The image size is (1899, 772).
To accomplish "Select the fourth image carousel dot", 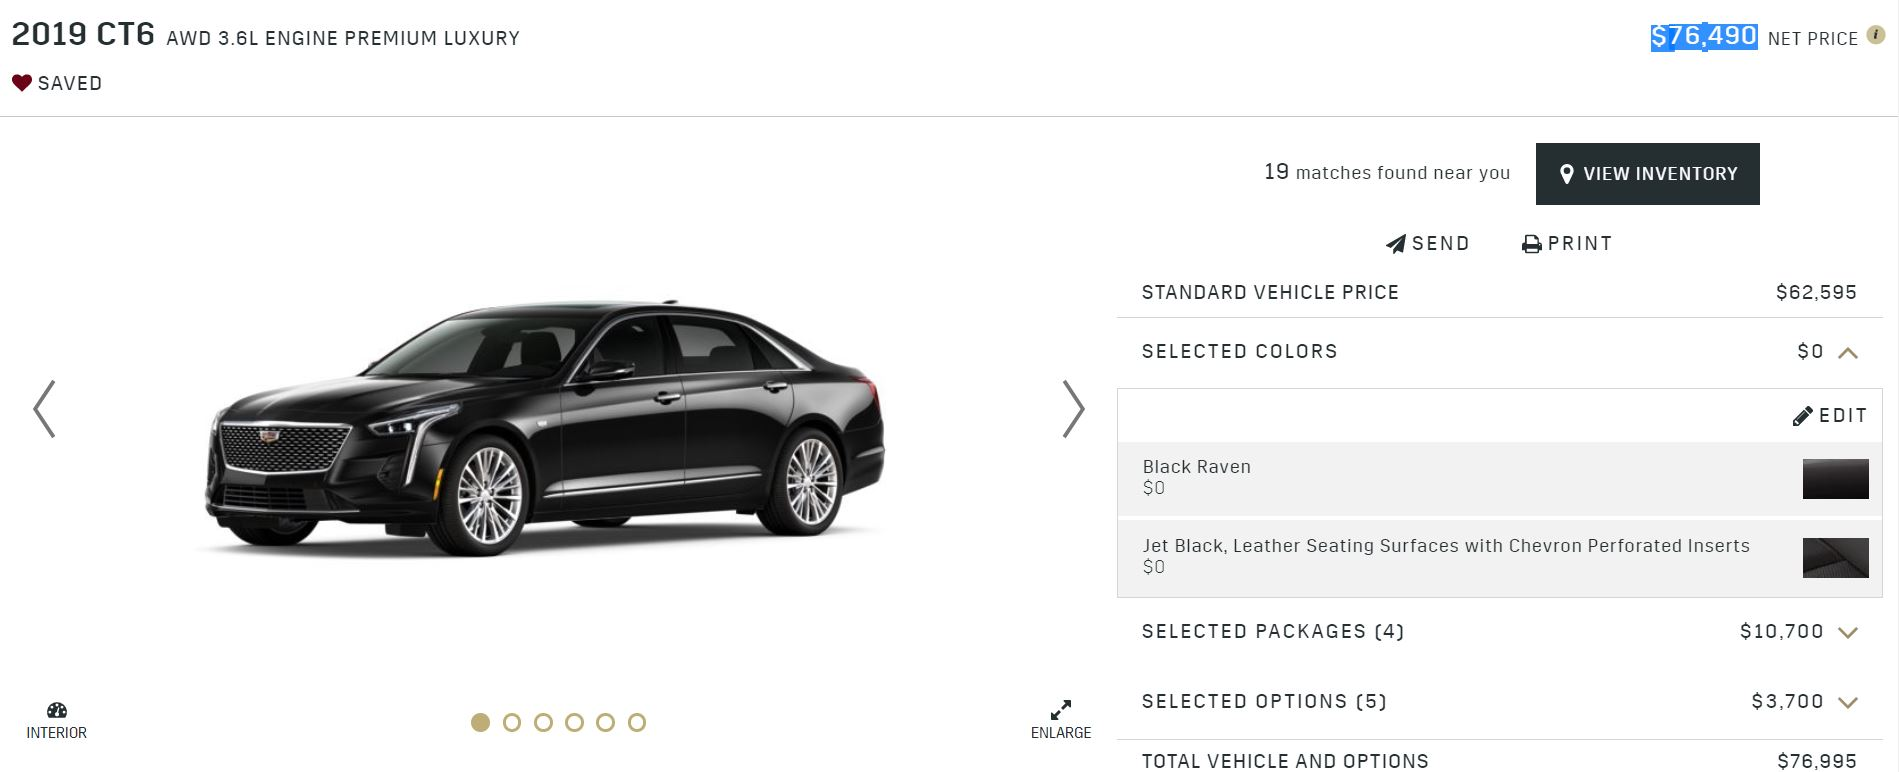I will pyautogui.click(x=574, y=722).
